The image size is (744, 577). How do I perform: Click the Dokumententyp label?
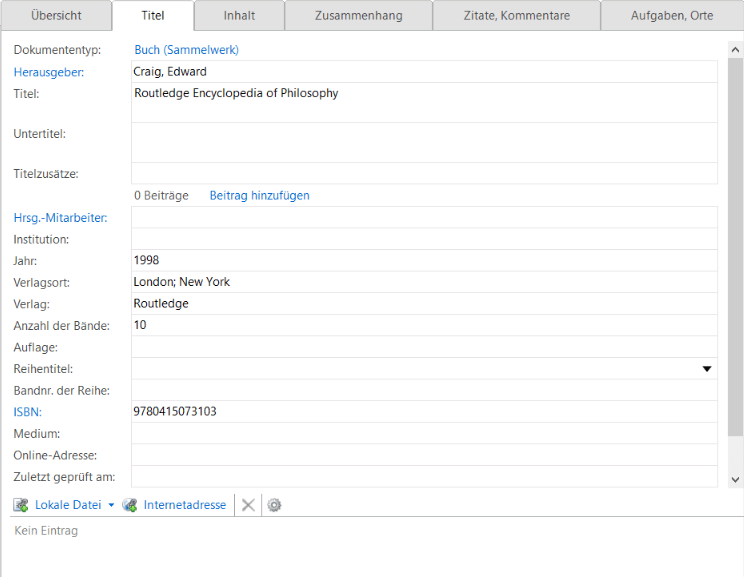point(57,50)
